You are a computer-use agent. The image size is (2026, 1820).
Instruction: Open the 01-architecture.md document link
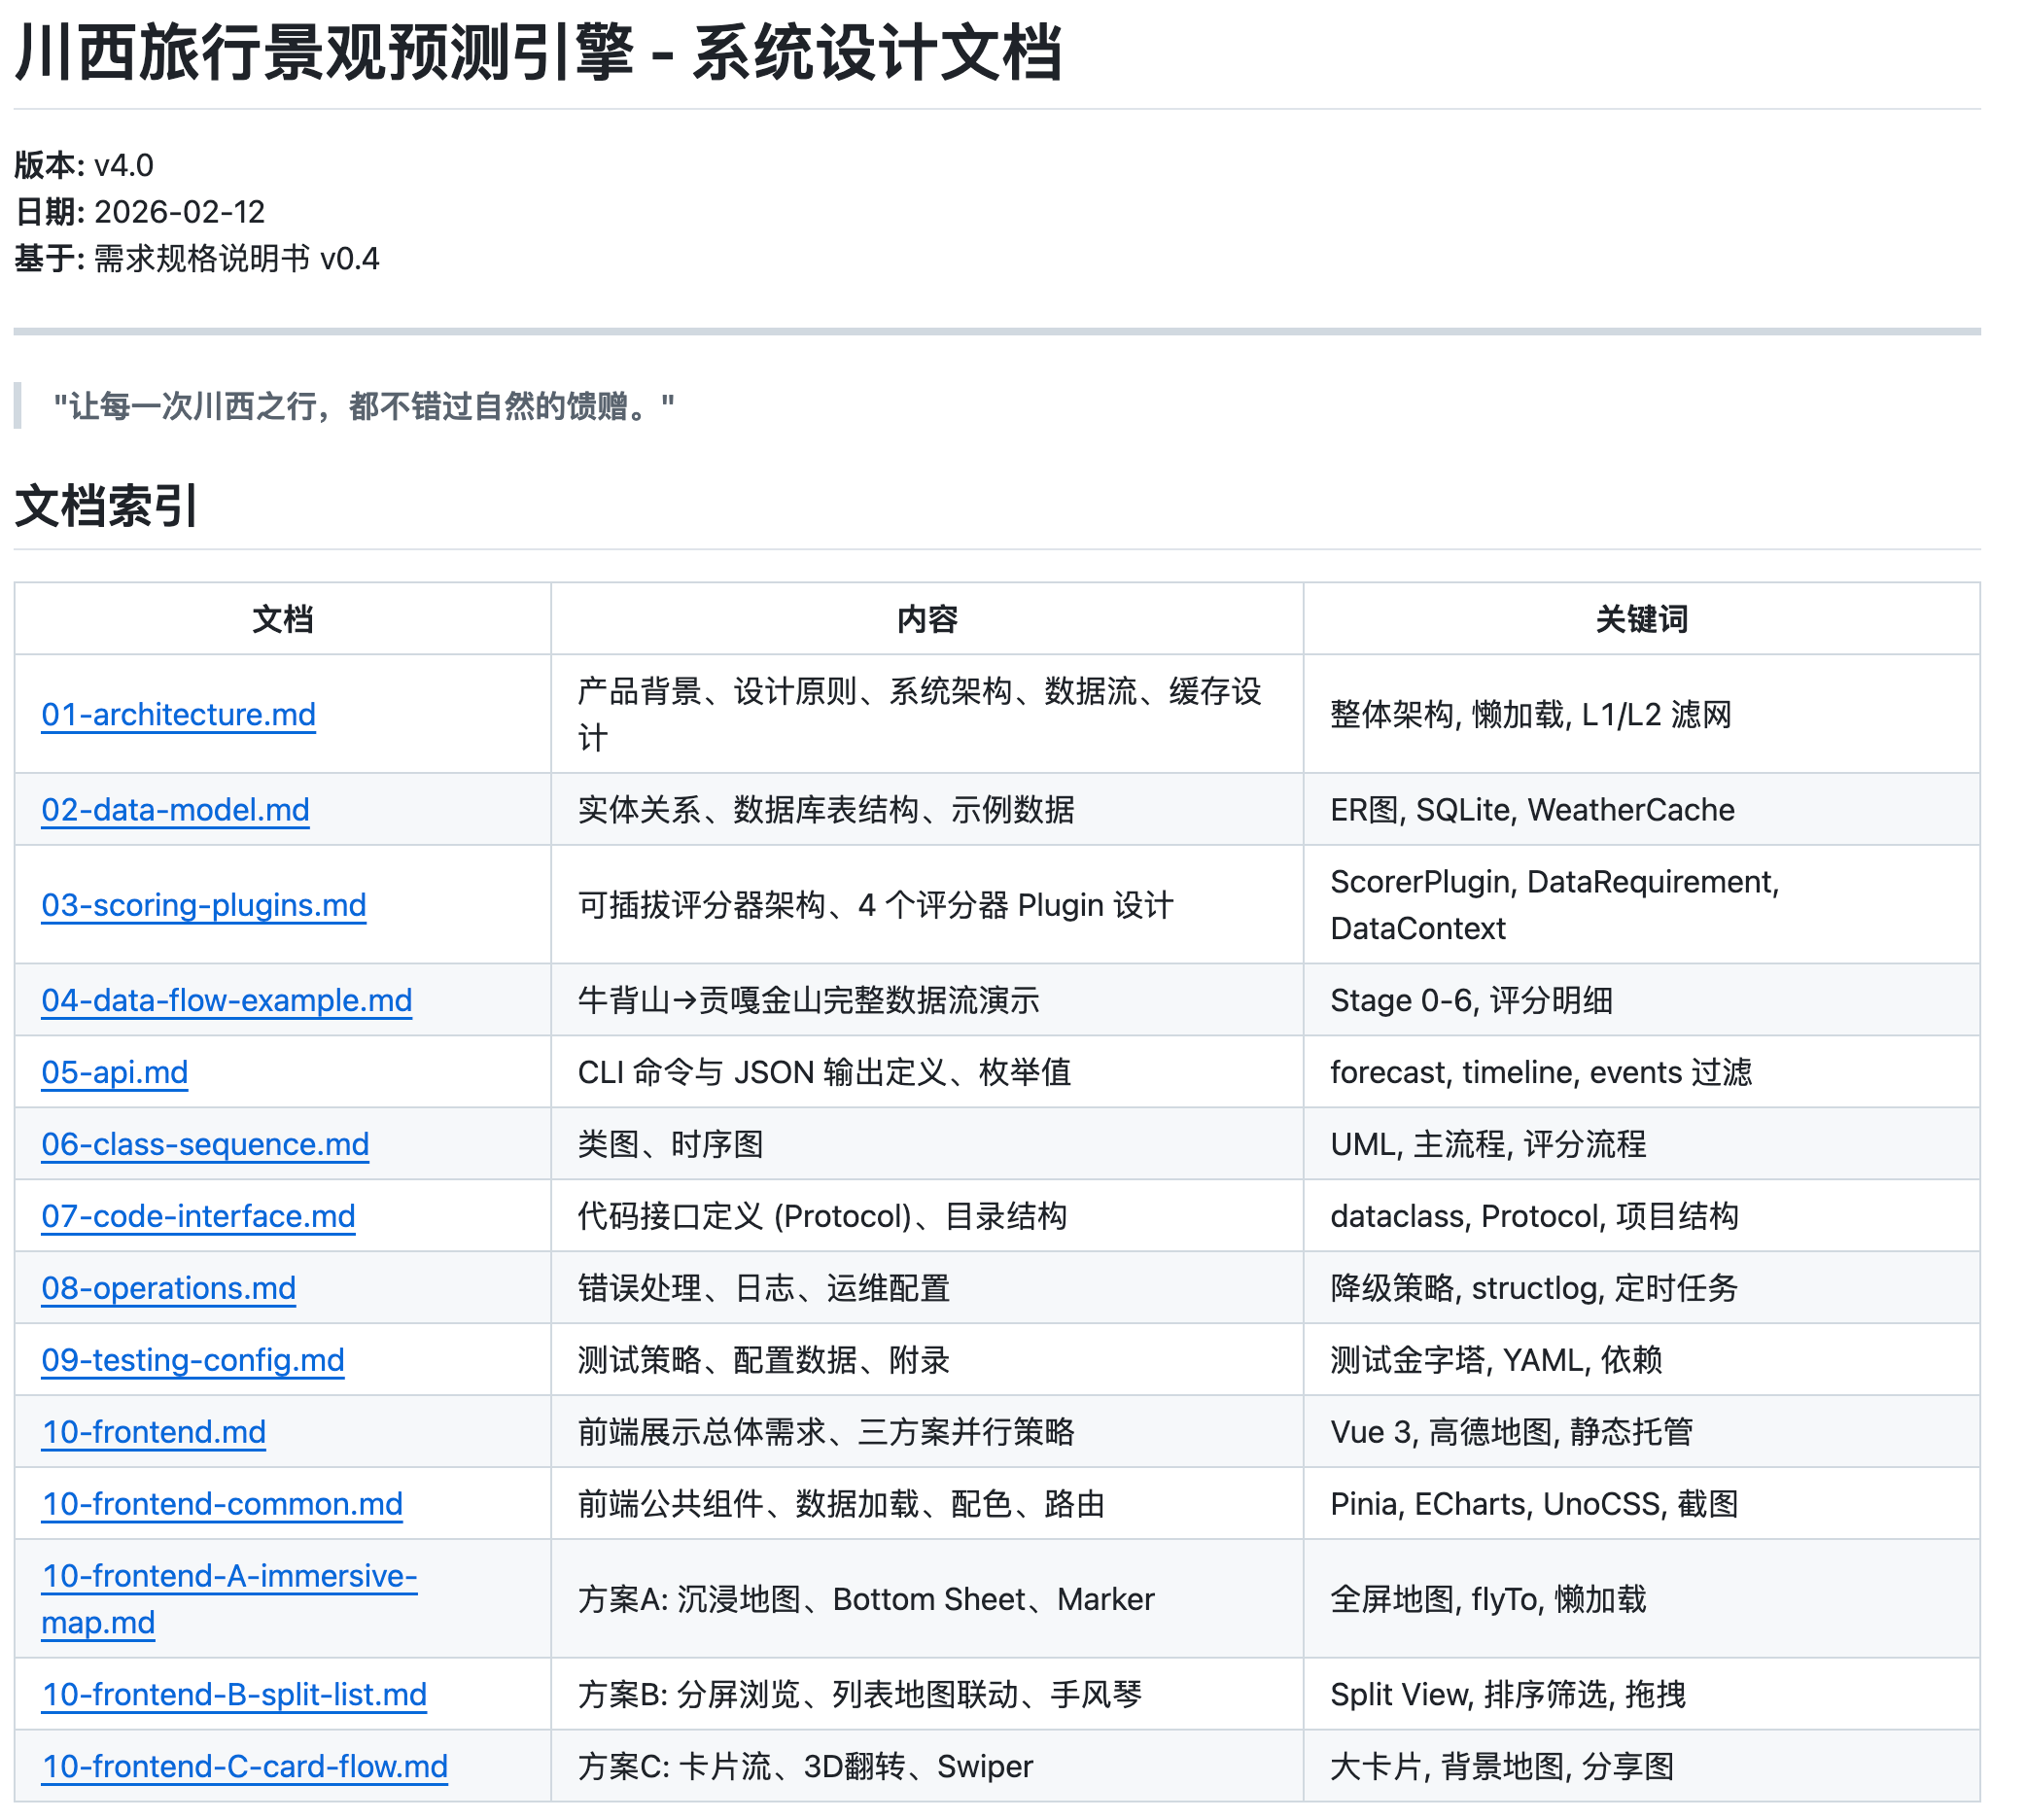pyautogui.click(x=178, y=714)
